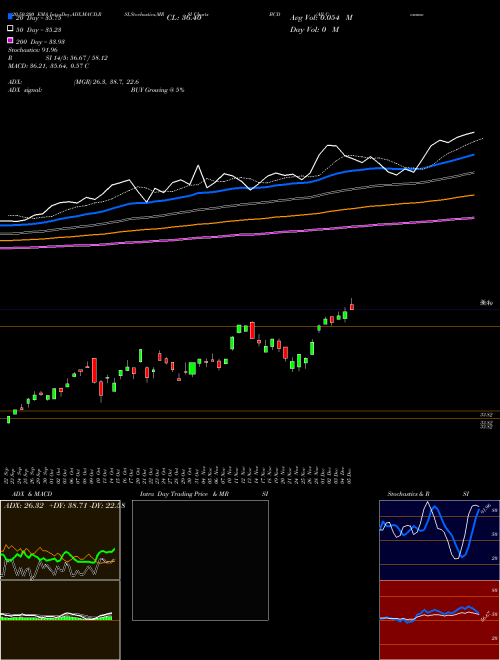Click the 'ADX signal:' label

point(25,90)
